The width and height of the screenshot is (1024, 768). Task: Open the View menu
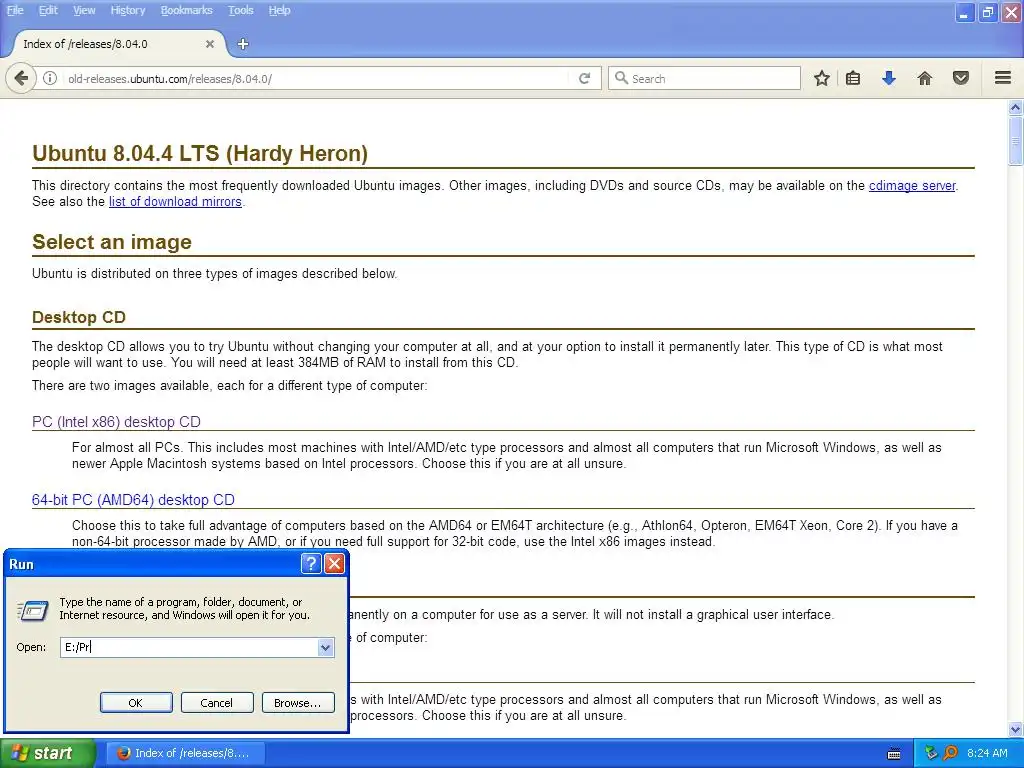pos(84,10)
